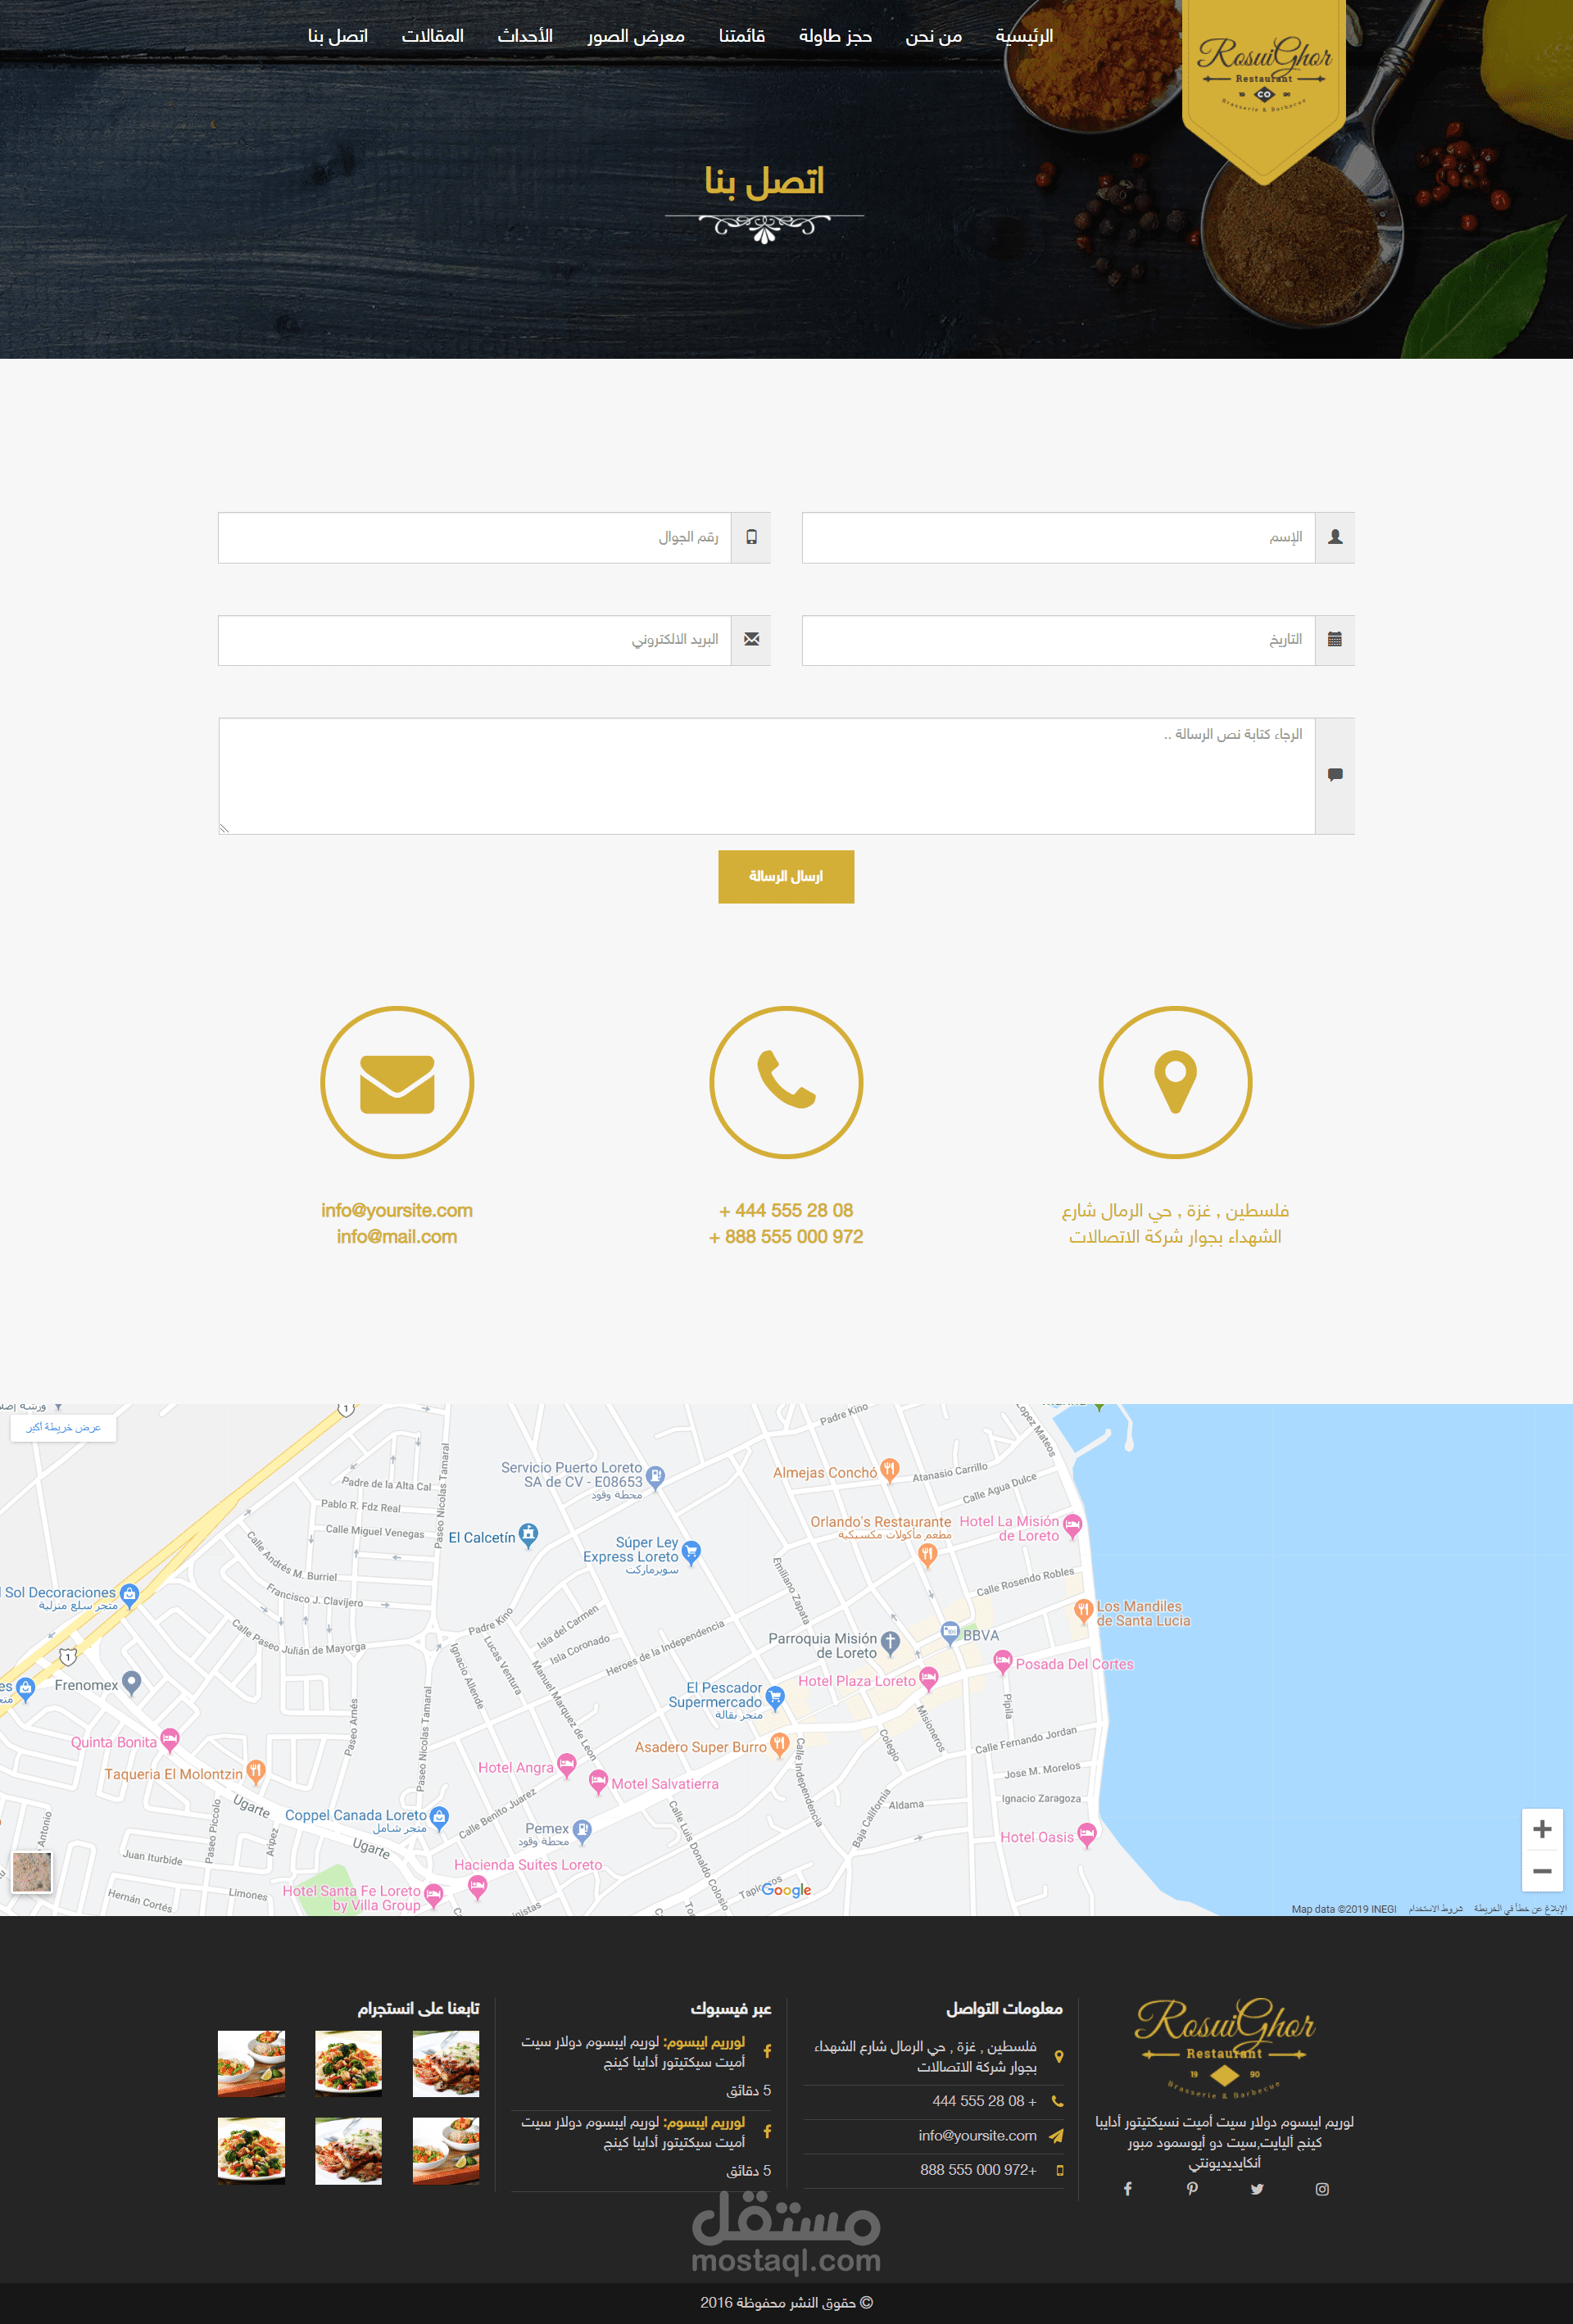Open the footer Instagram social icon
This screenshot has height=2324, width=1573.
[1322, 2189]
